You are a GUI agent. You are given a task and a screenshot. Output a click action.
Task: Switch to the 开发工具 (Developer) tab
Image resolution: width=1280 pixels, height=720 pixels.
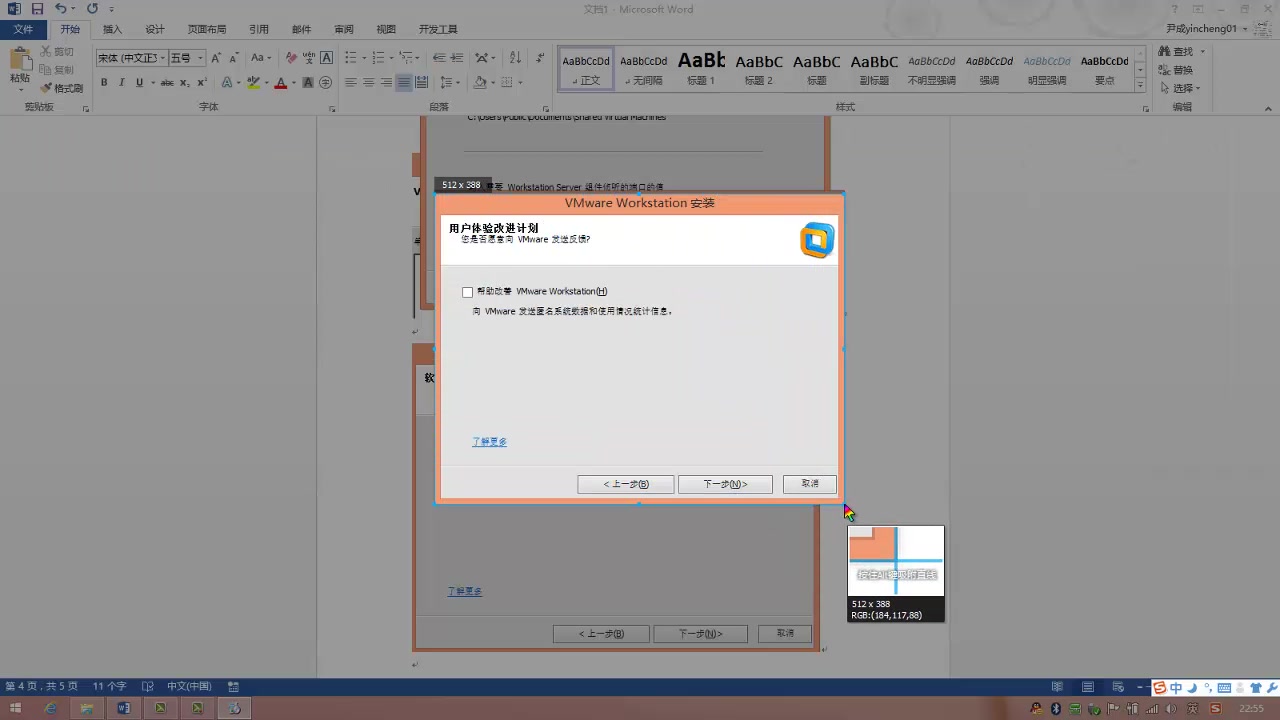[438, 29]
